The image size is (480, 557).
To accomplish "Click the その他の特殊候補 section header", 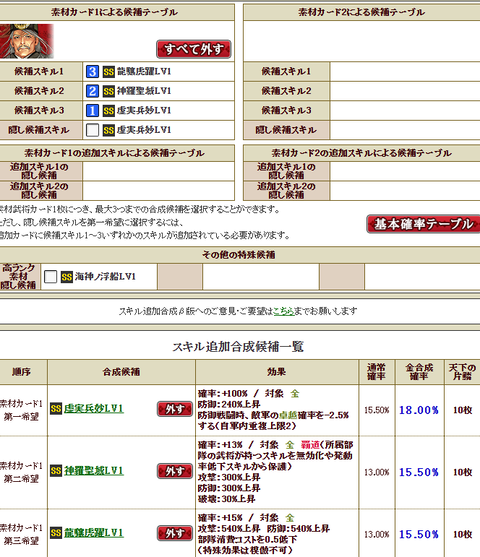I will [239, 255].
